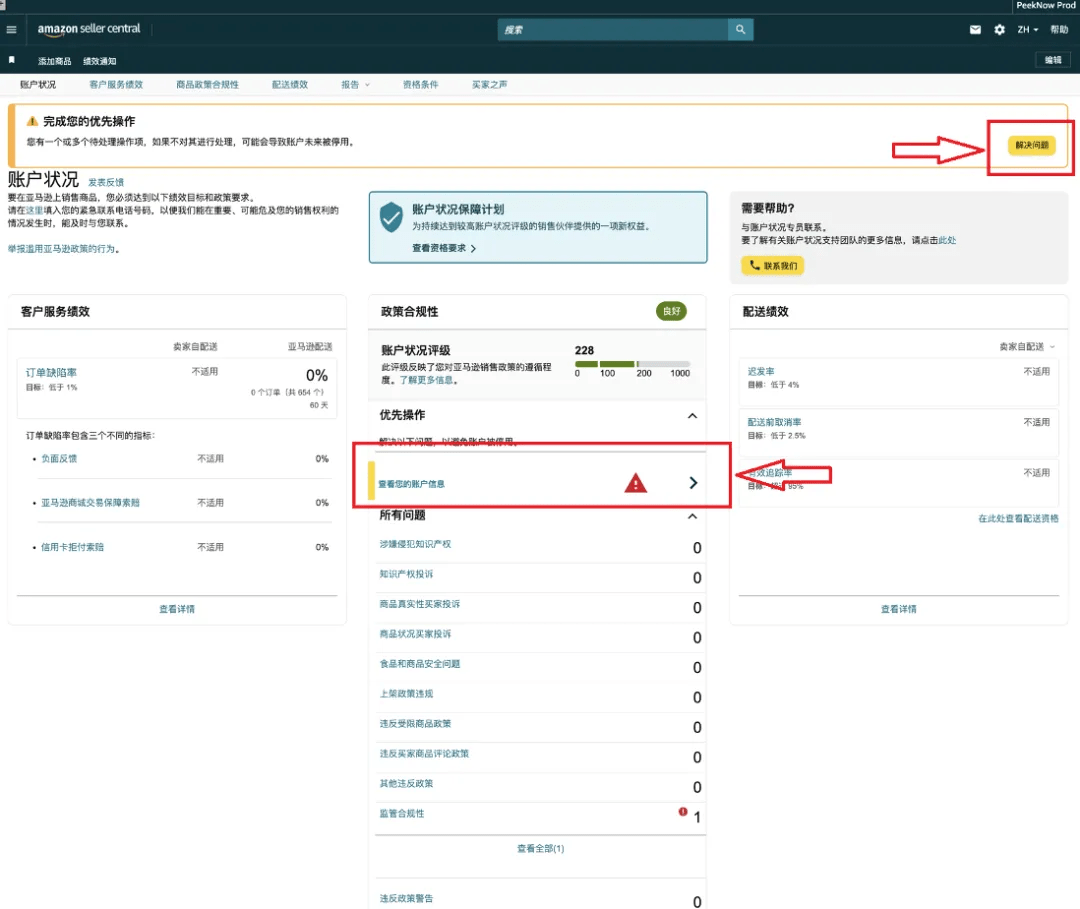This screenshot has width=1080, height=909.
Task: Click the bookmark flag icon
Action: pyautogui.click(x=12, y=60)
